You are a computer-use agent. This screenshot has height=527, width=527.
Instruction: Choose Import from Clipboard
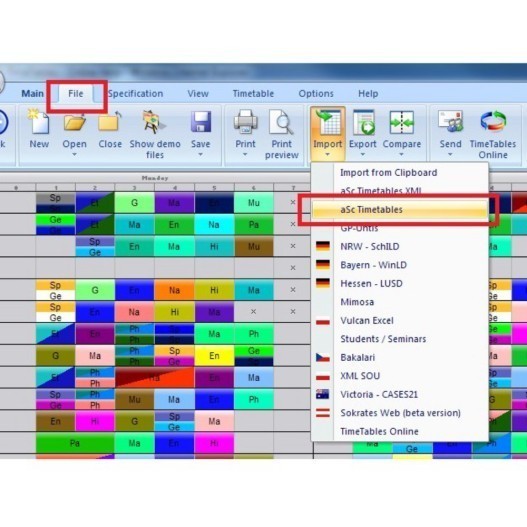pyautogui.click(x=400, y=172)
